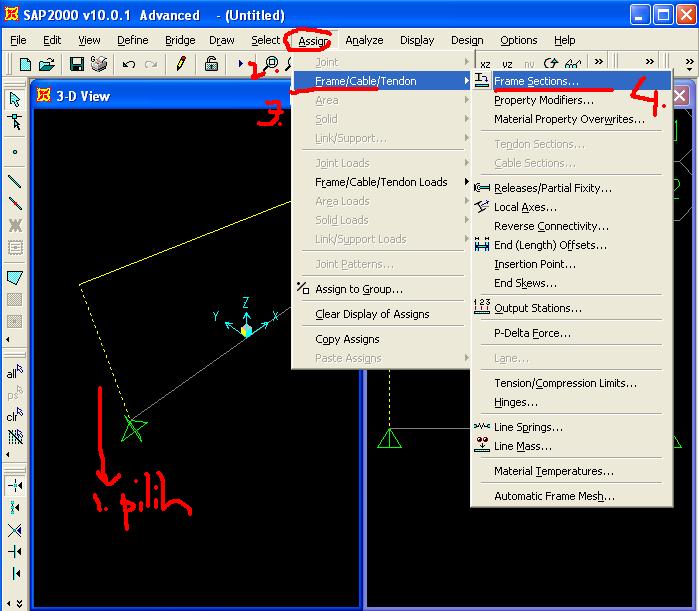
Task: Click the Run Analysis play arrow icon
Action: 240,64
